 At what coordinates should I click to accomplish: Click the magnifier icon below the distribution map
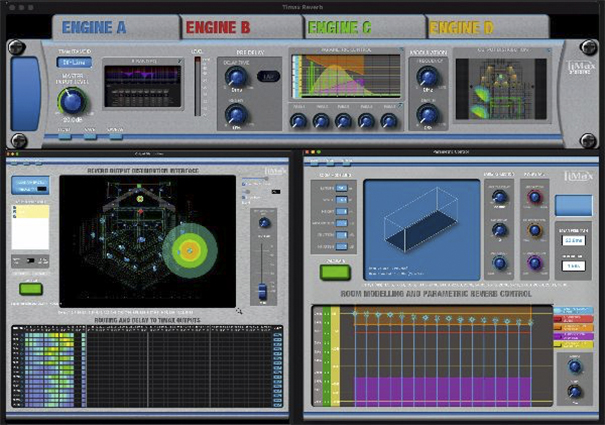pos(238,311)
